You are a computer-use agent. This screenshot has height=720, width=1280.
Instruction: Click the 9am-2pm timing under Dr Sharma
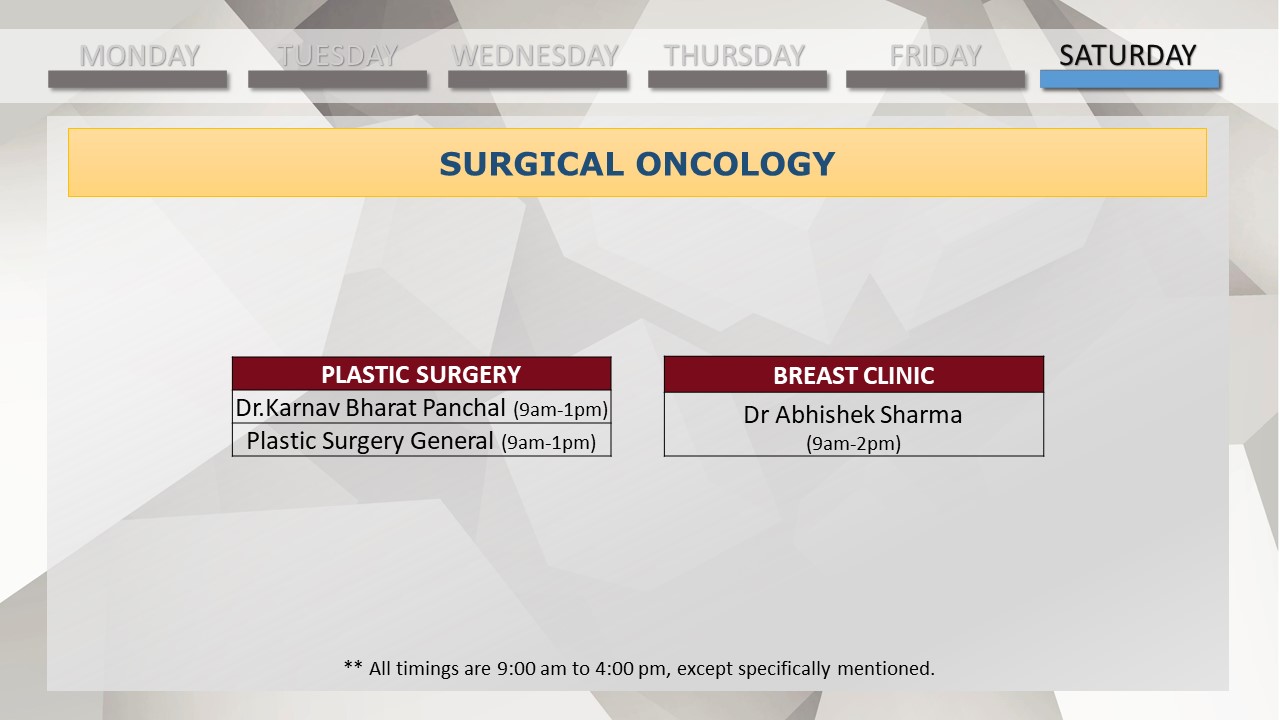(x=853, y=444)
